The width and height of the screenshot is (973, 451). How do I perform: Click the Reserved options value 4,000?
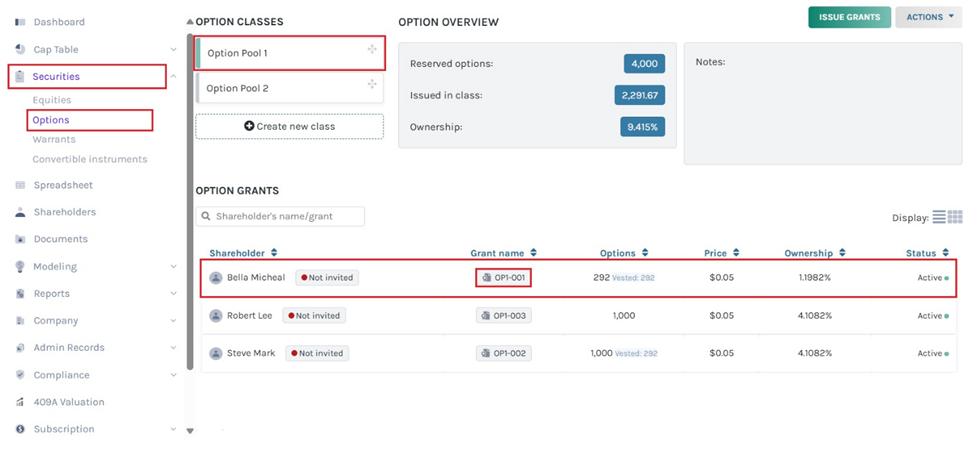click(645, 64)
